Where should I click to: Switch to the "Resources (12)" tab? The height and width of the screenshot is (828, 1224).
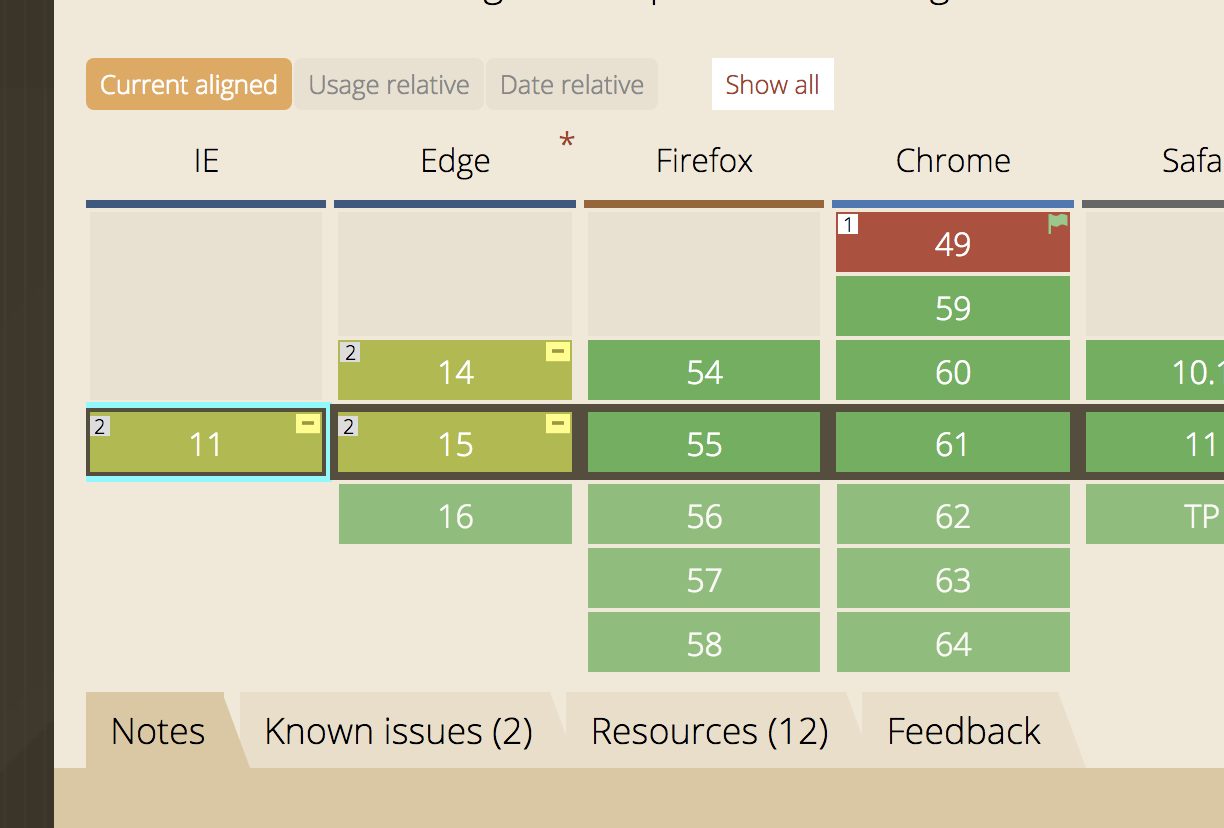[x=710, y=731]
